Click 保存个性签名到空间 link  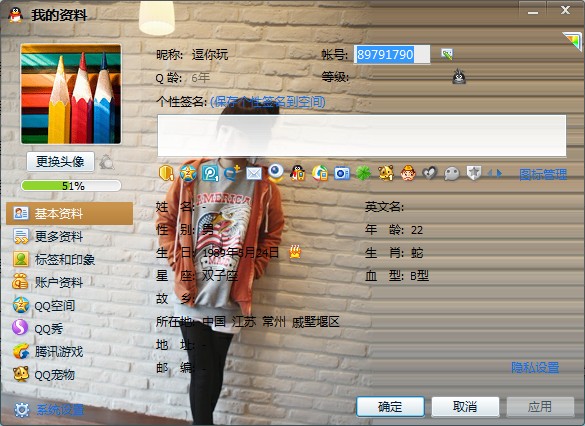[268, 101]
